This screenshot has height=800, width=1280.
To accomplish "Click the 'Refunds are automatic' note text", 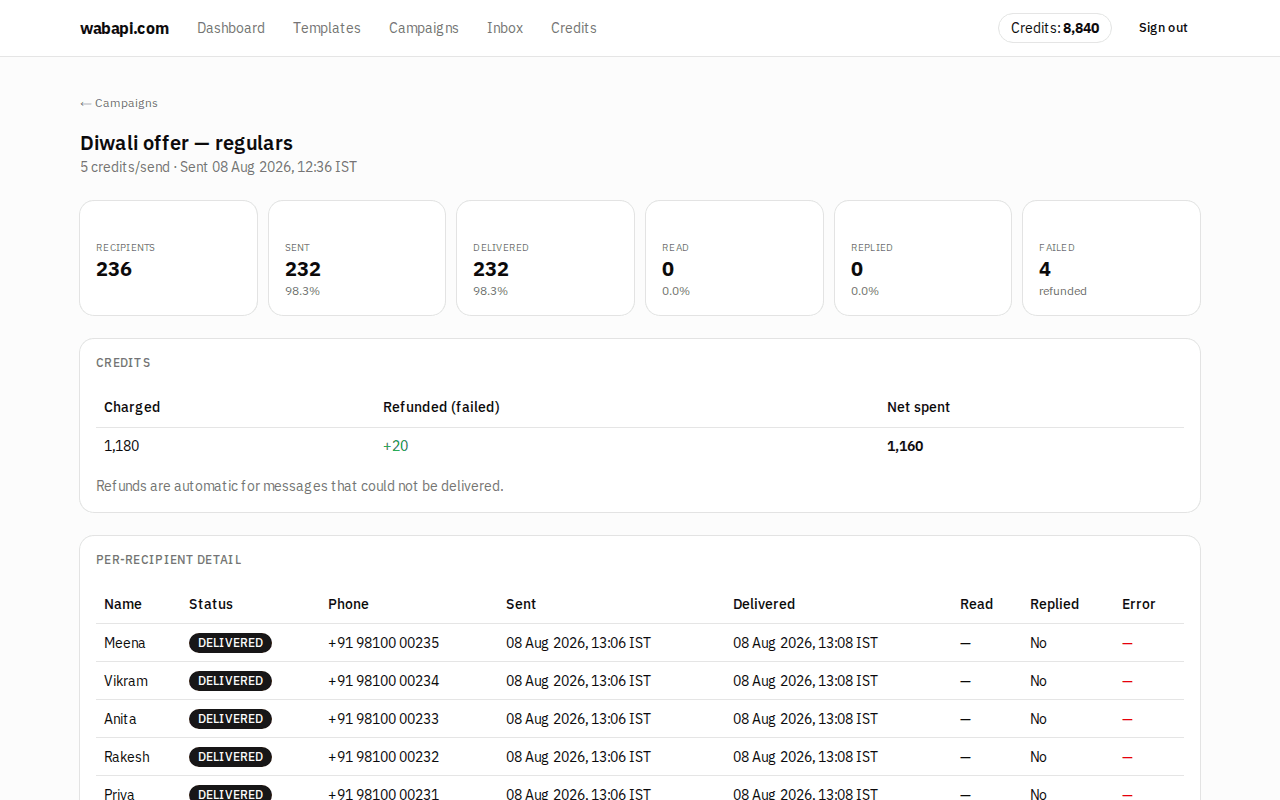I will point(300,486).
